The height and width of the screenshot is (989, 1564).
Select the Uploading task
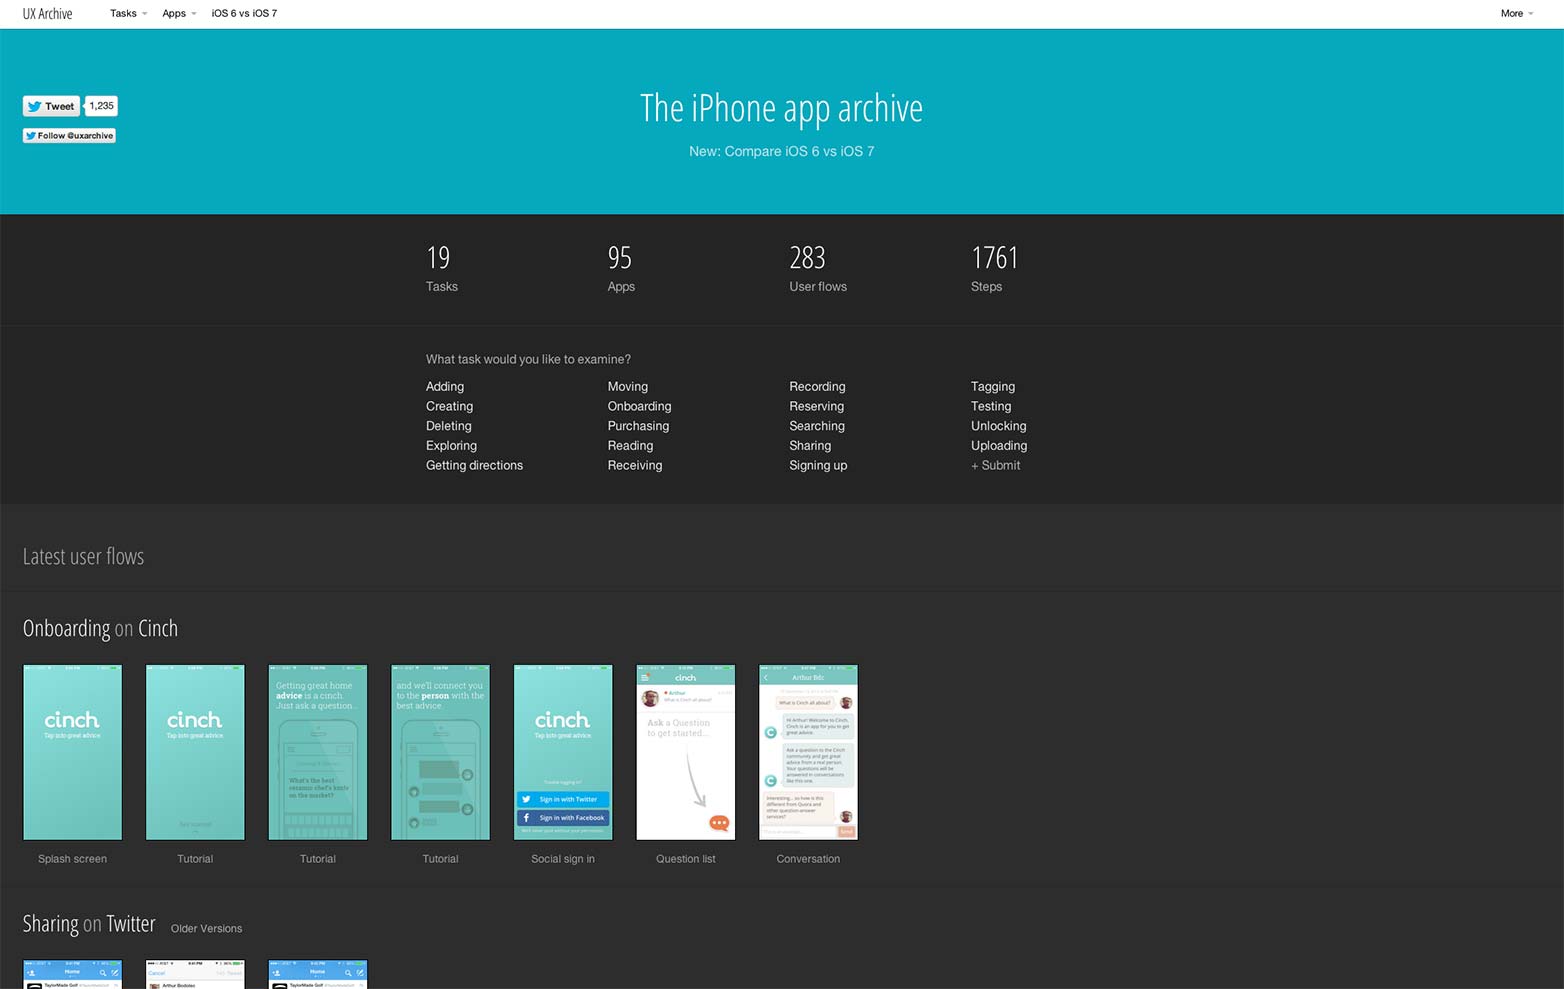pyautogui.click(x=998, y=445)
